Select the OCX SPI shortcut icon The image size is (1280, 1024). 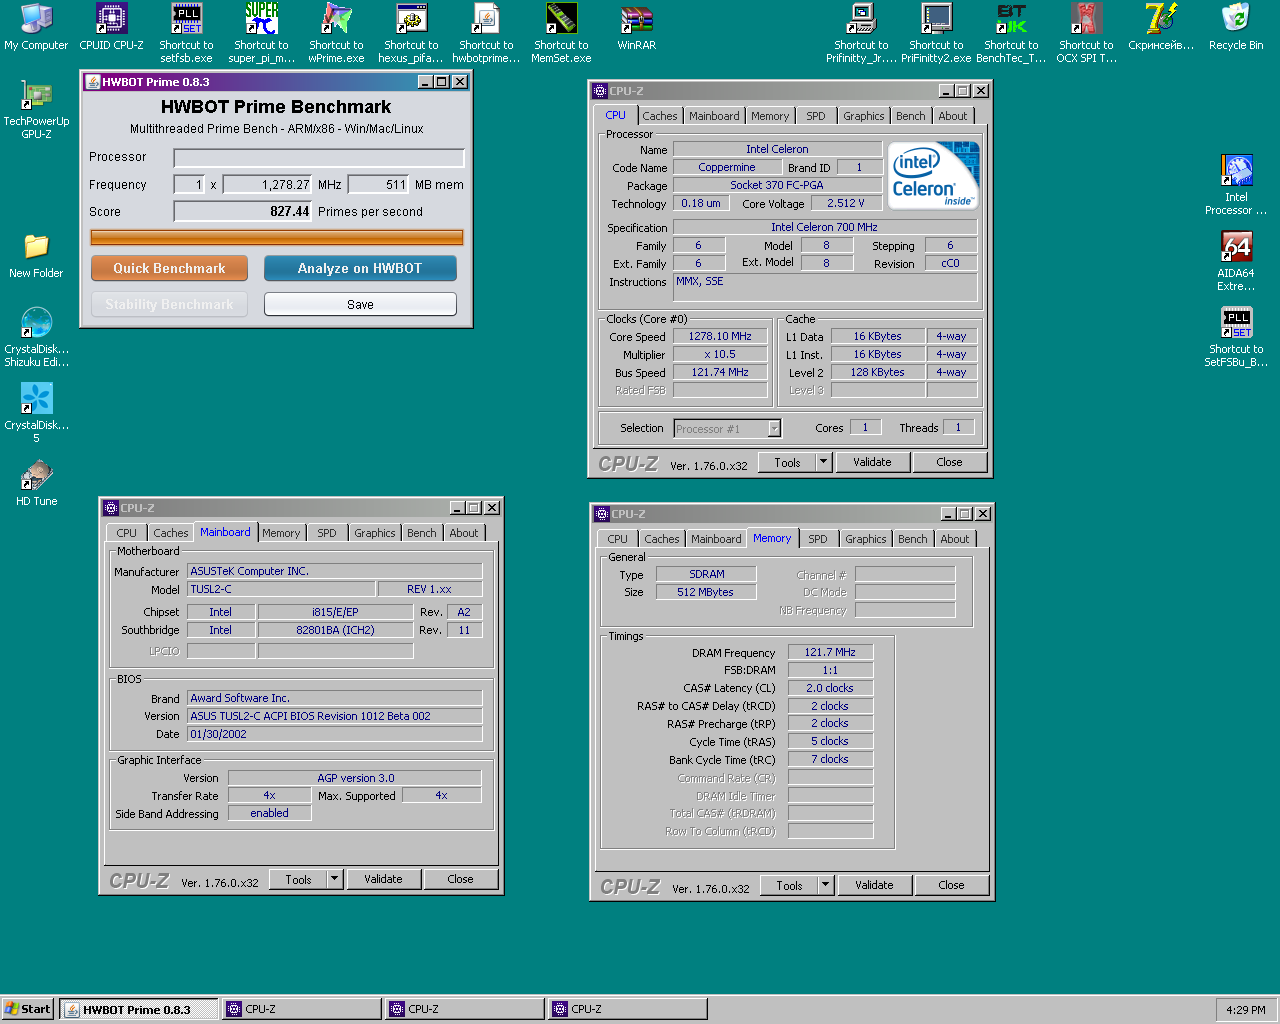point(1086,33)
